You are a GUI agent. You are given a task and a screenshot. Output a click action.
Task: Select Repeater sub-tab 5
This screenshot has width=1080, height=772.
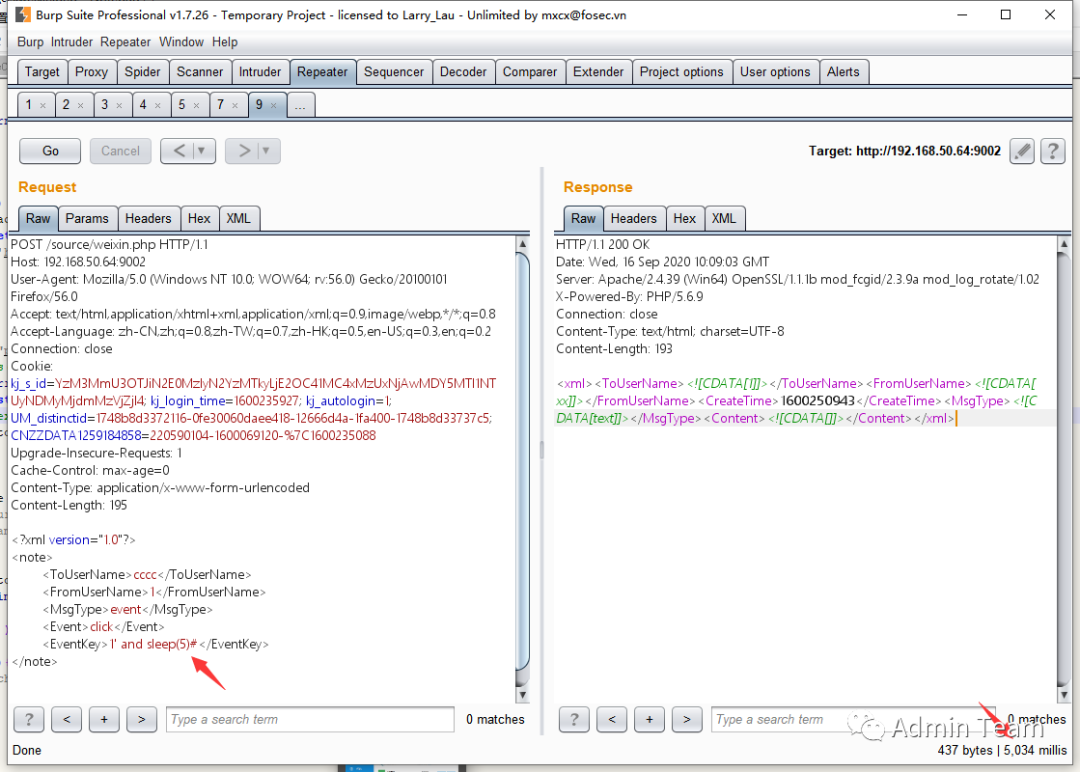pos(182,105)
